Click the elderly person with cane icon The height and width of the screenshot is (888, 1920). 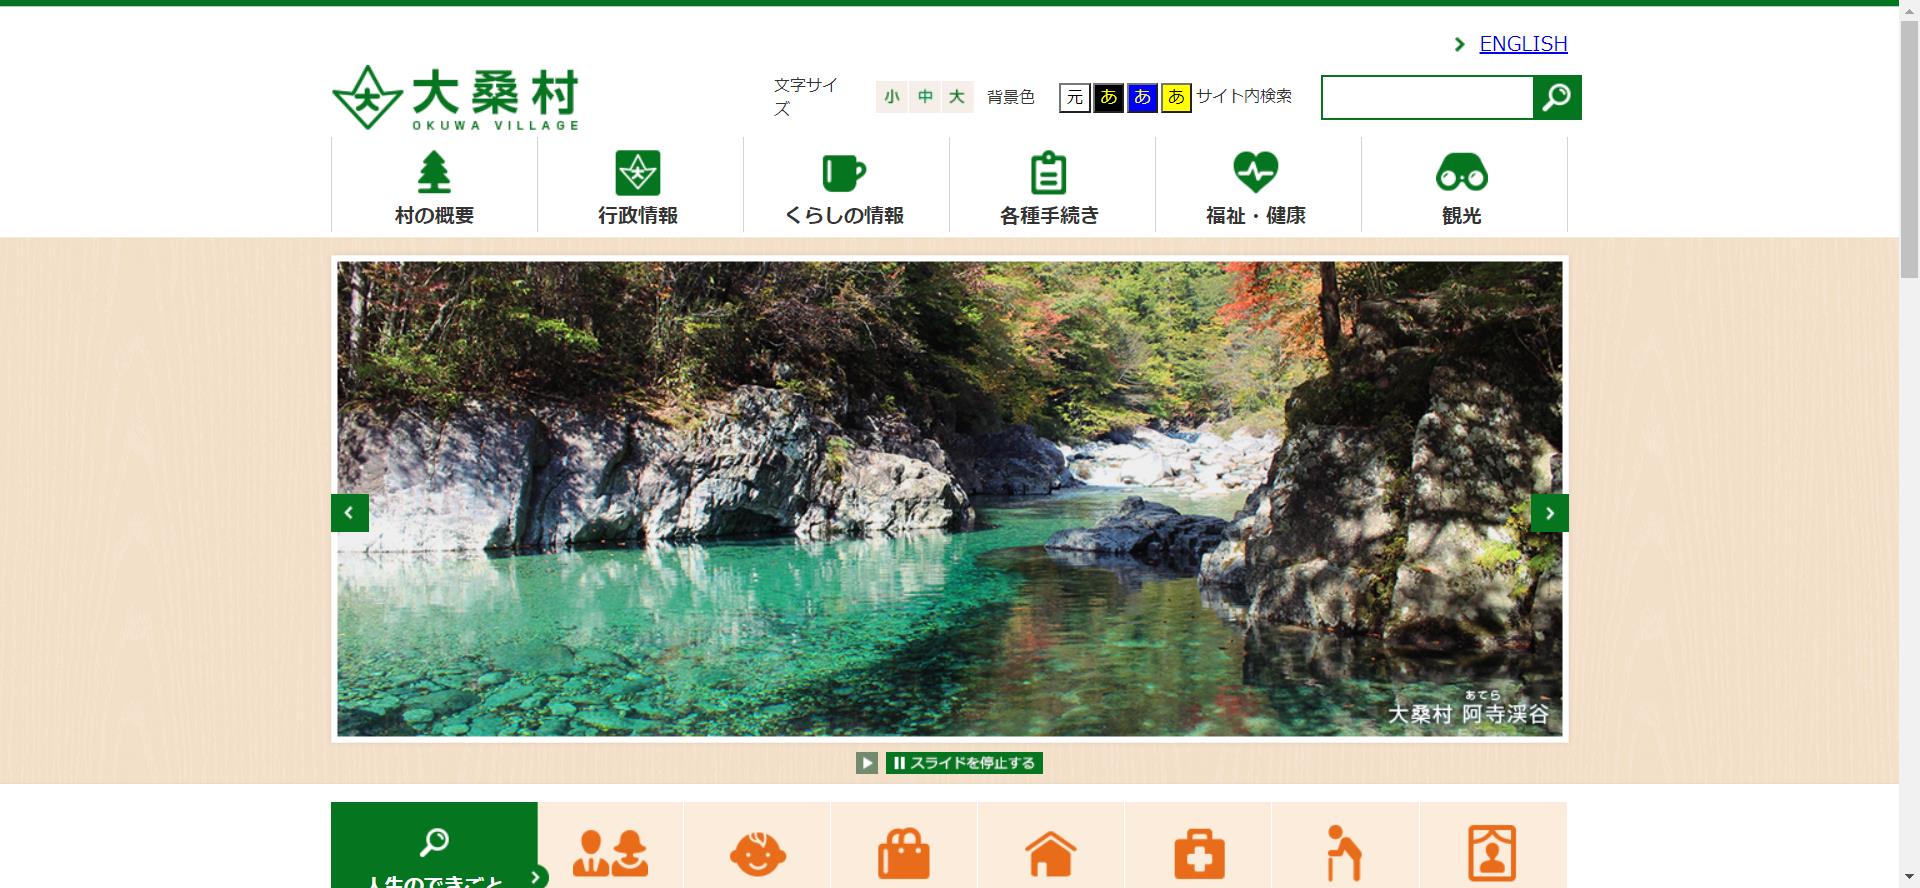pyautogui.click(x=1345, y=853)
